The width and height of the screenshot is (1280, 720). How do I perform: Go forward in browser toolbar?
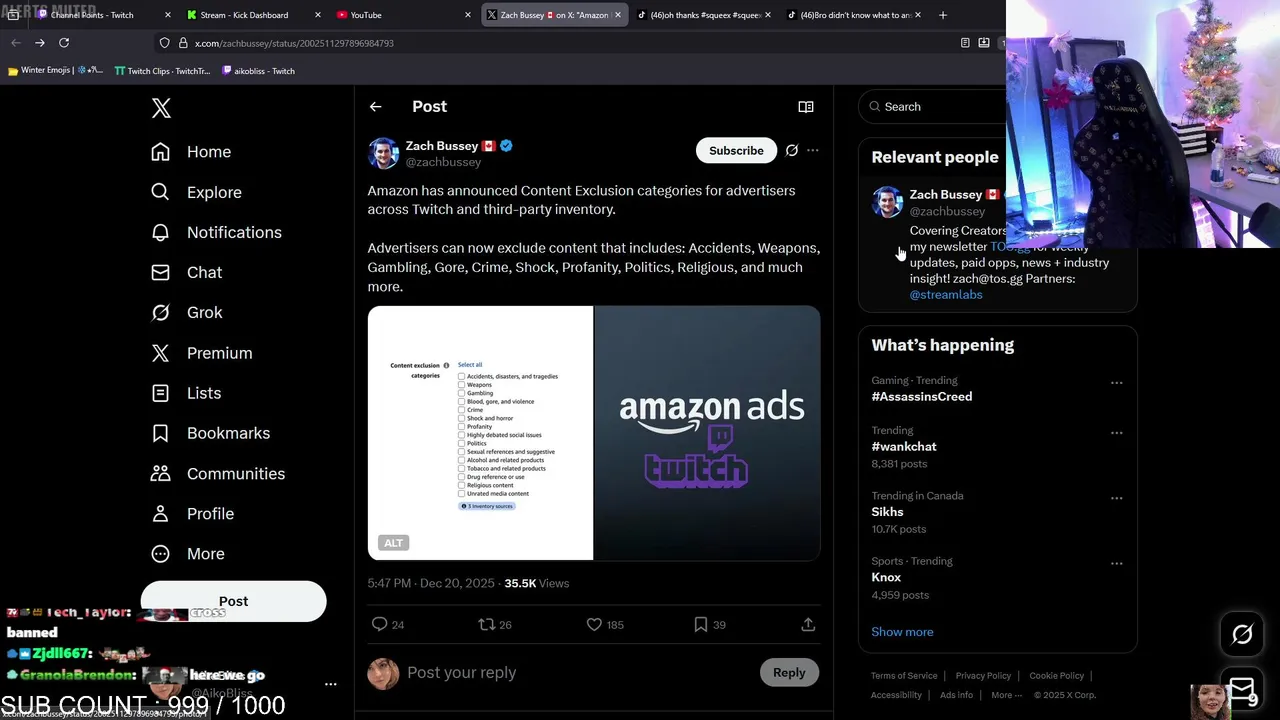[39, 43]
